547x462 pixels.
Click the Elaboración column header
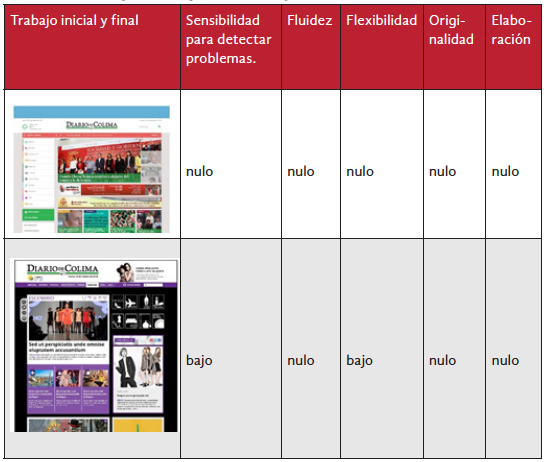[511, 30]
